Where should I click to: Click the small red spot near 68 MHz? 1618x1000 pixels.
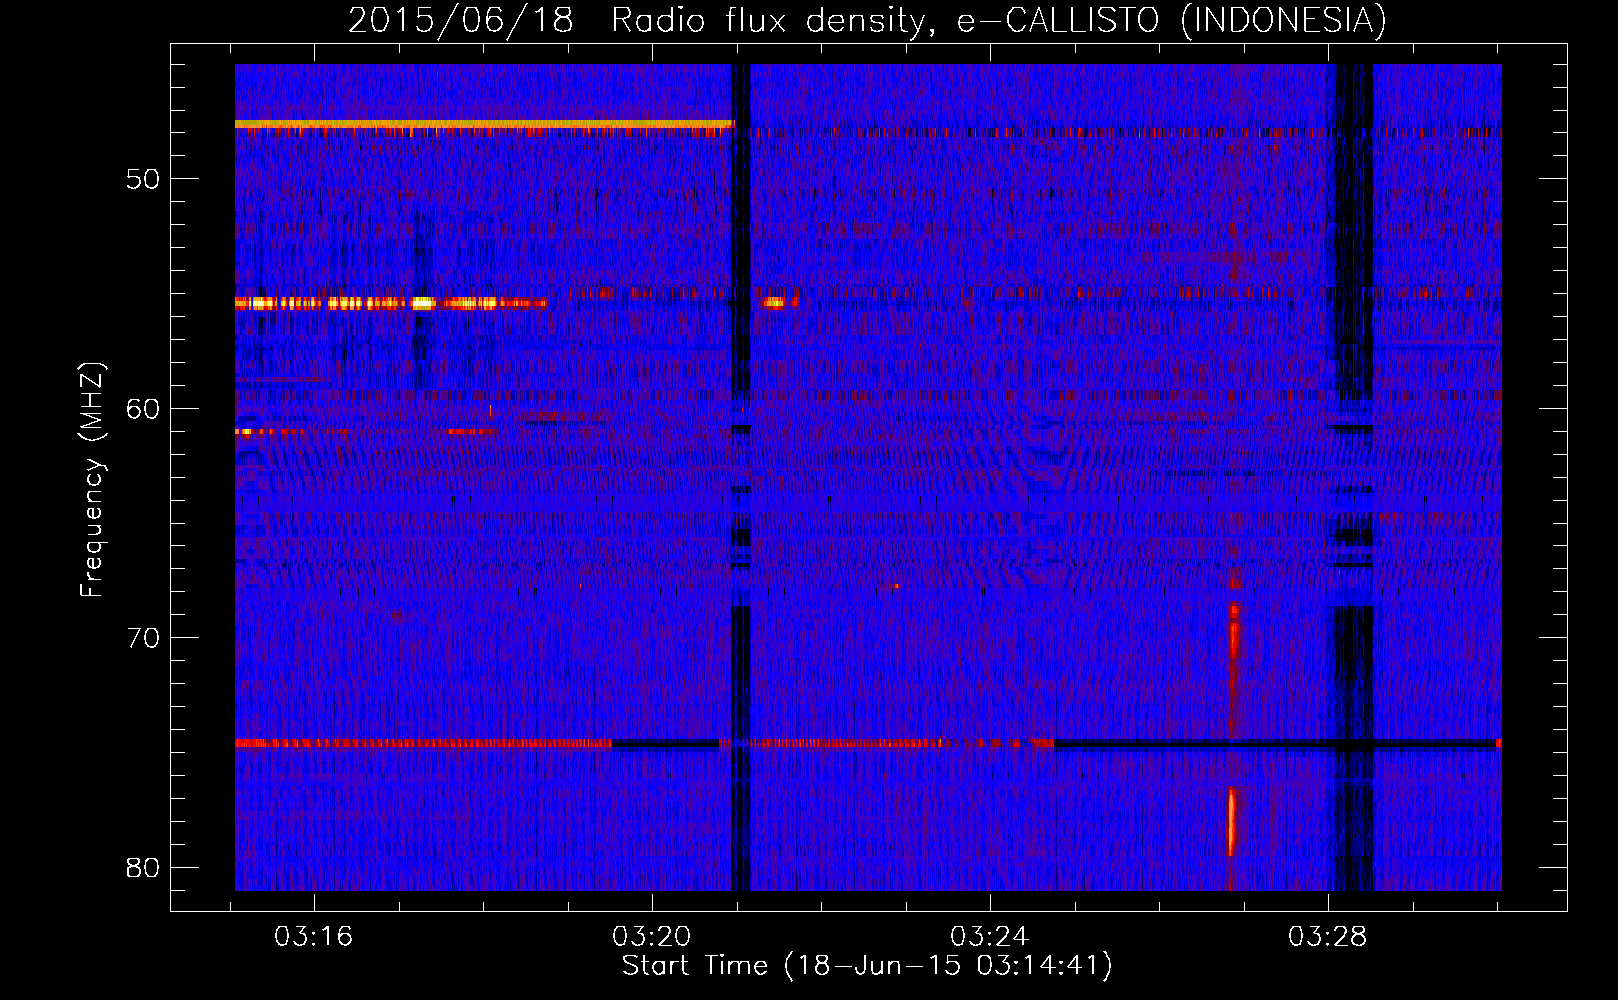point(896,586)
